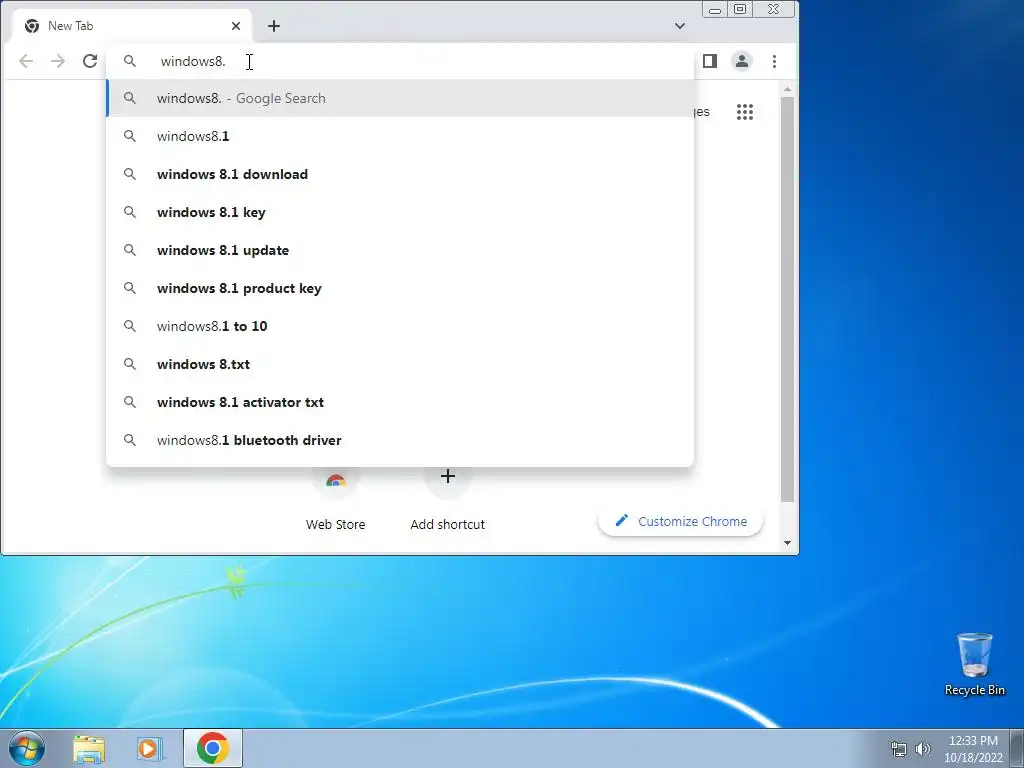Click the Add shortcut plus button

coord(447,477)
